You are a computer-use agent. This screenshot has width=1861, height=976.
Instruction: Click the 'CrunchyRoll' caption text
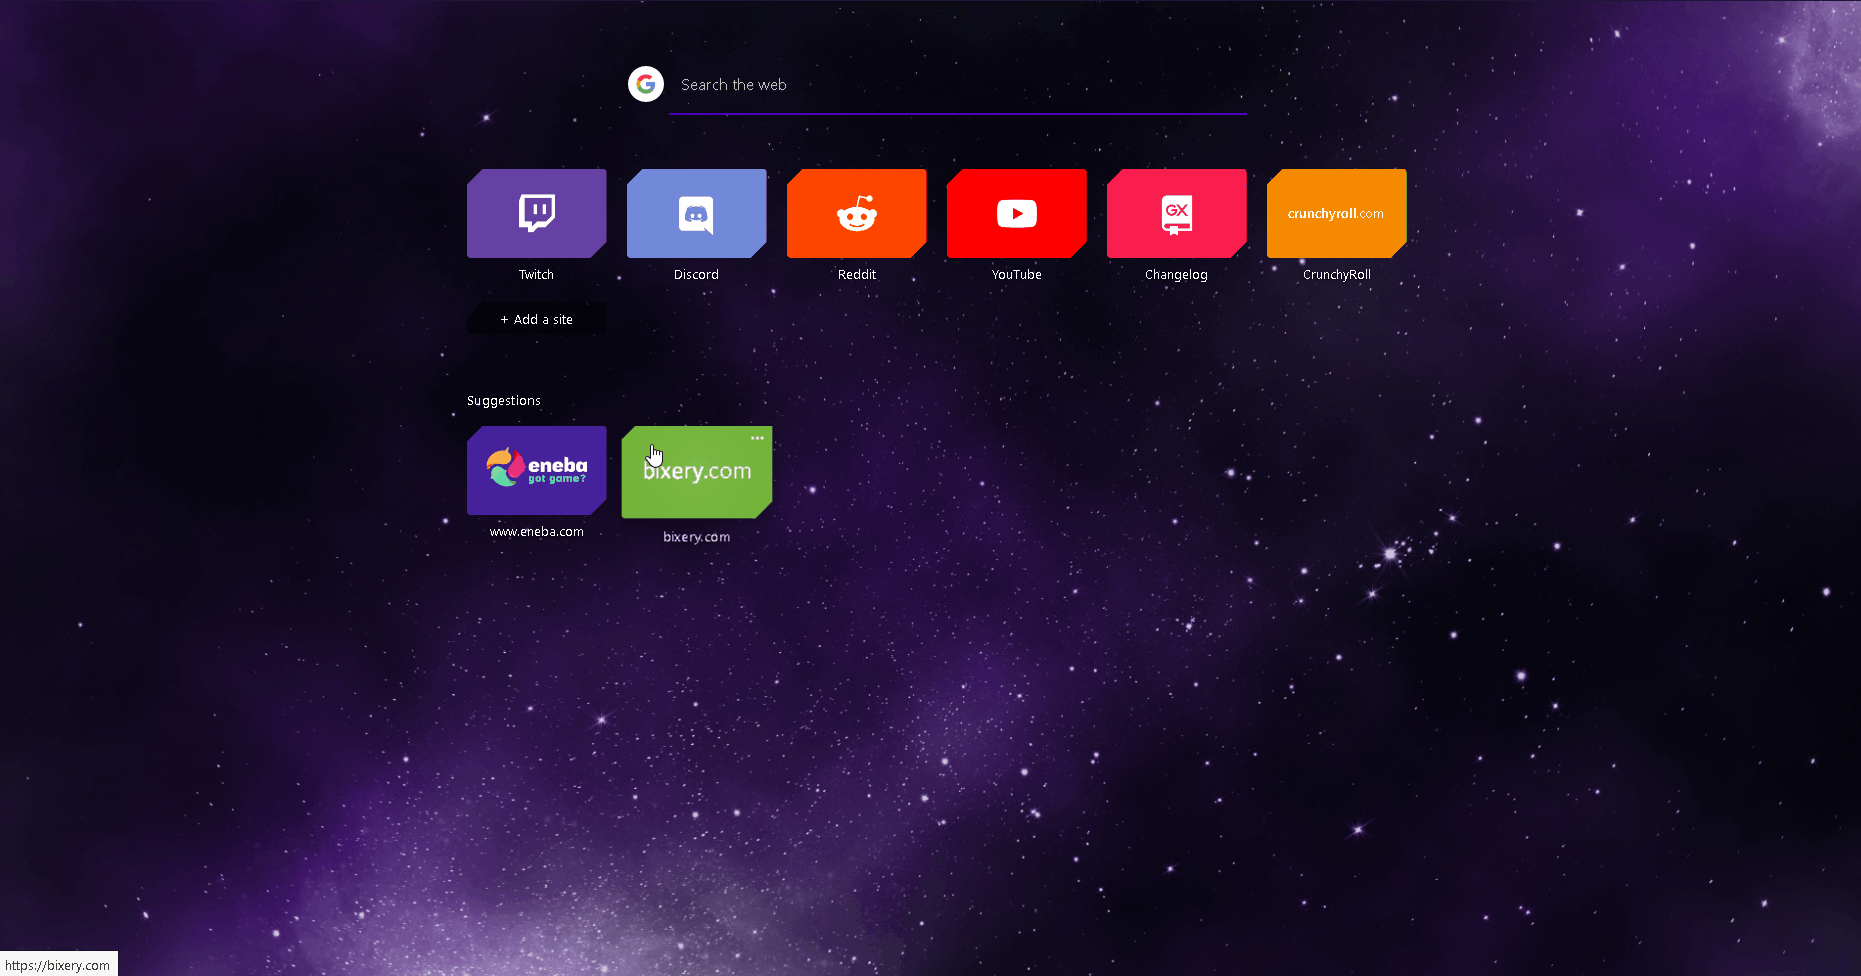click(1336, 275)
